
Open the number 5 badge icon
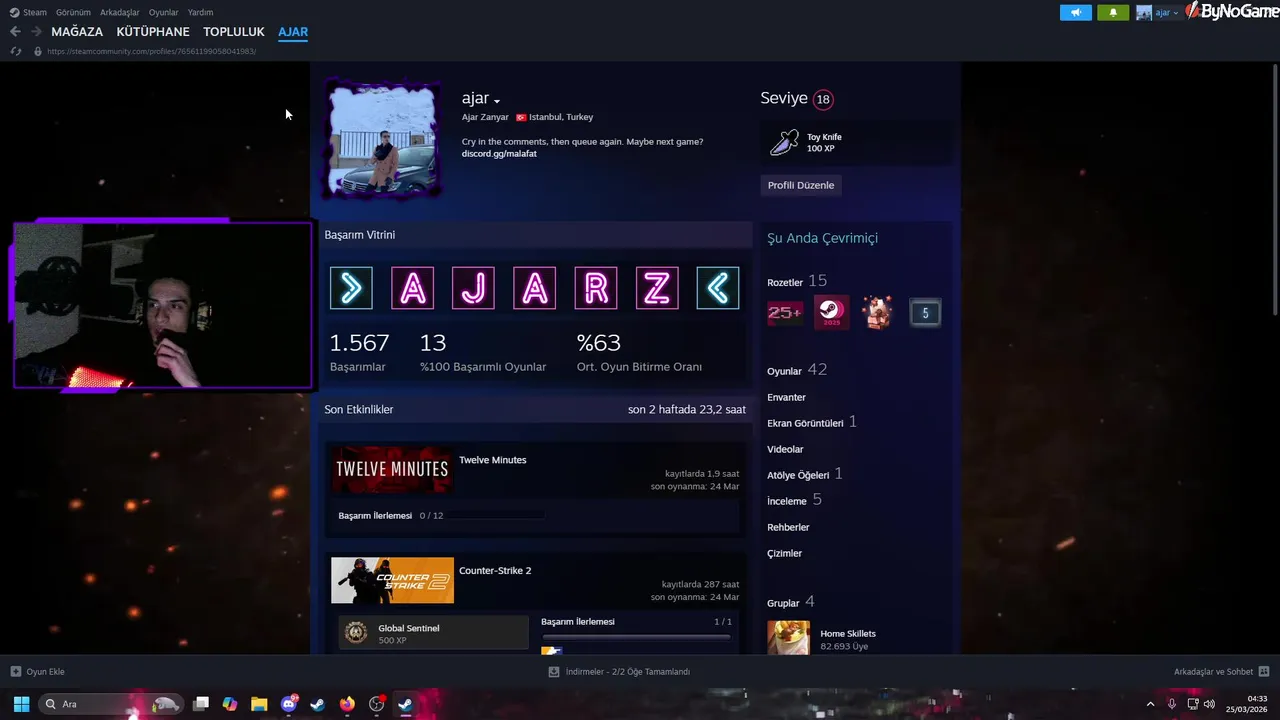click(925, 313)
